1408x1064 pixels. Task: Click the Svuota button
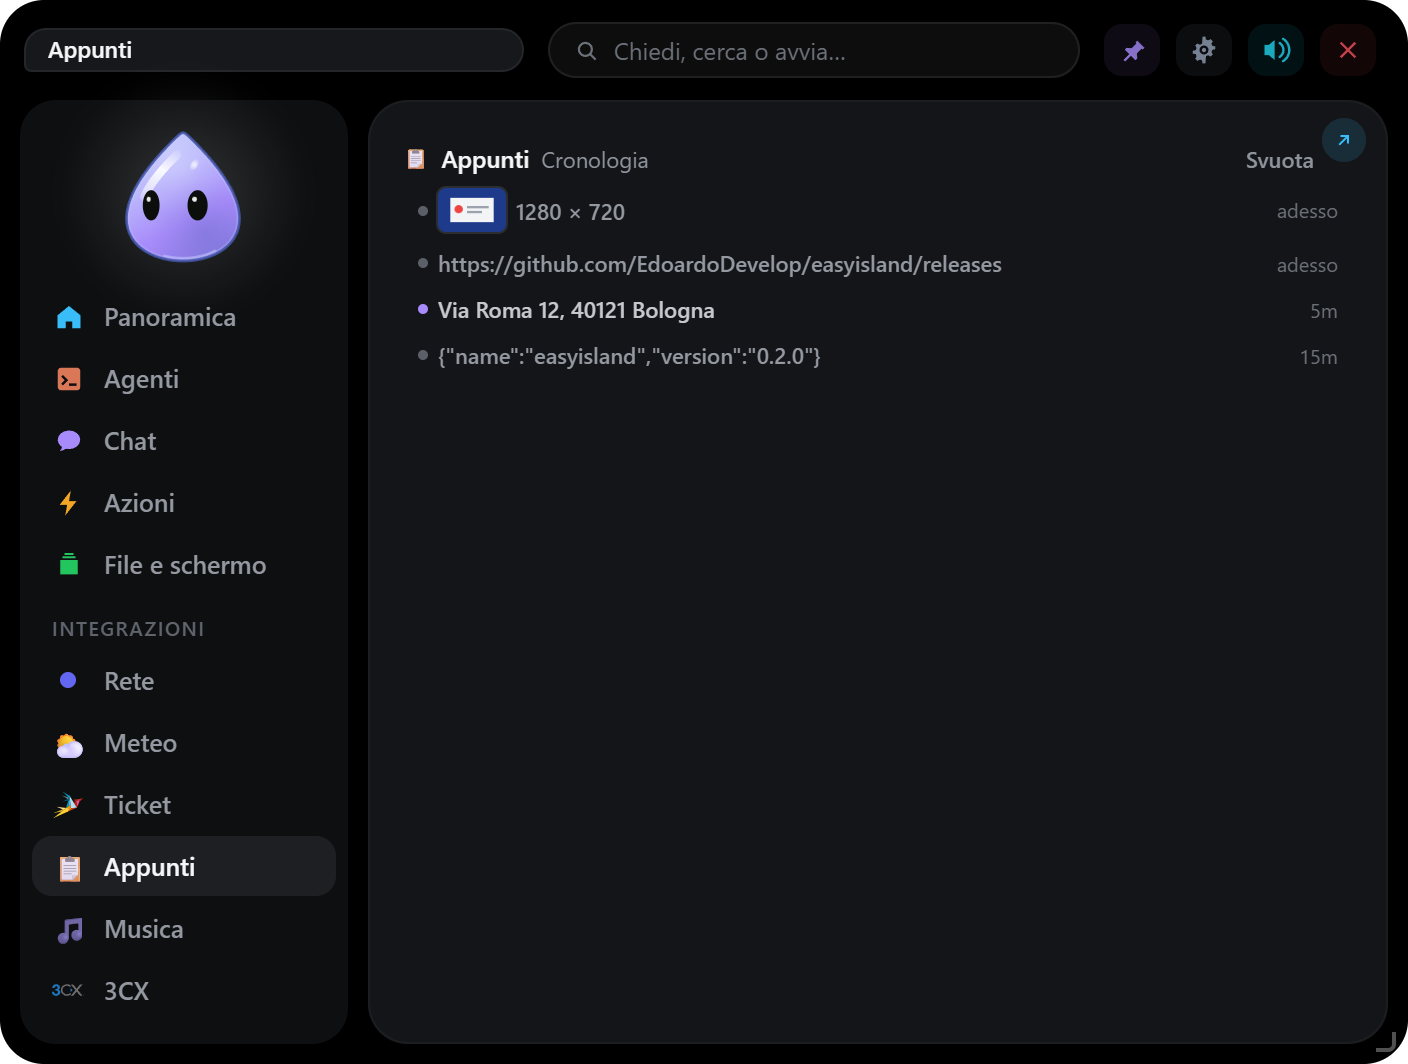tap(1279, 160)
